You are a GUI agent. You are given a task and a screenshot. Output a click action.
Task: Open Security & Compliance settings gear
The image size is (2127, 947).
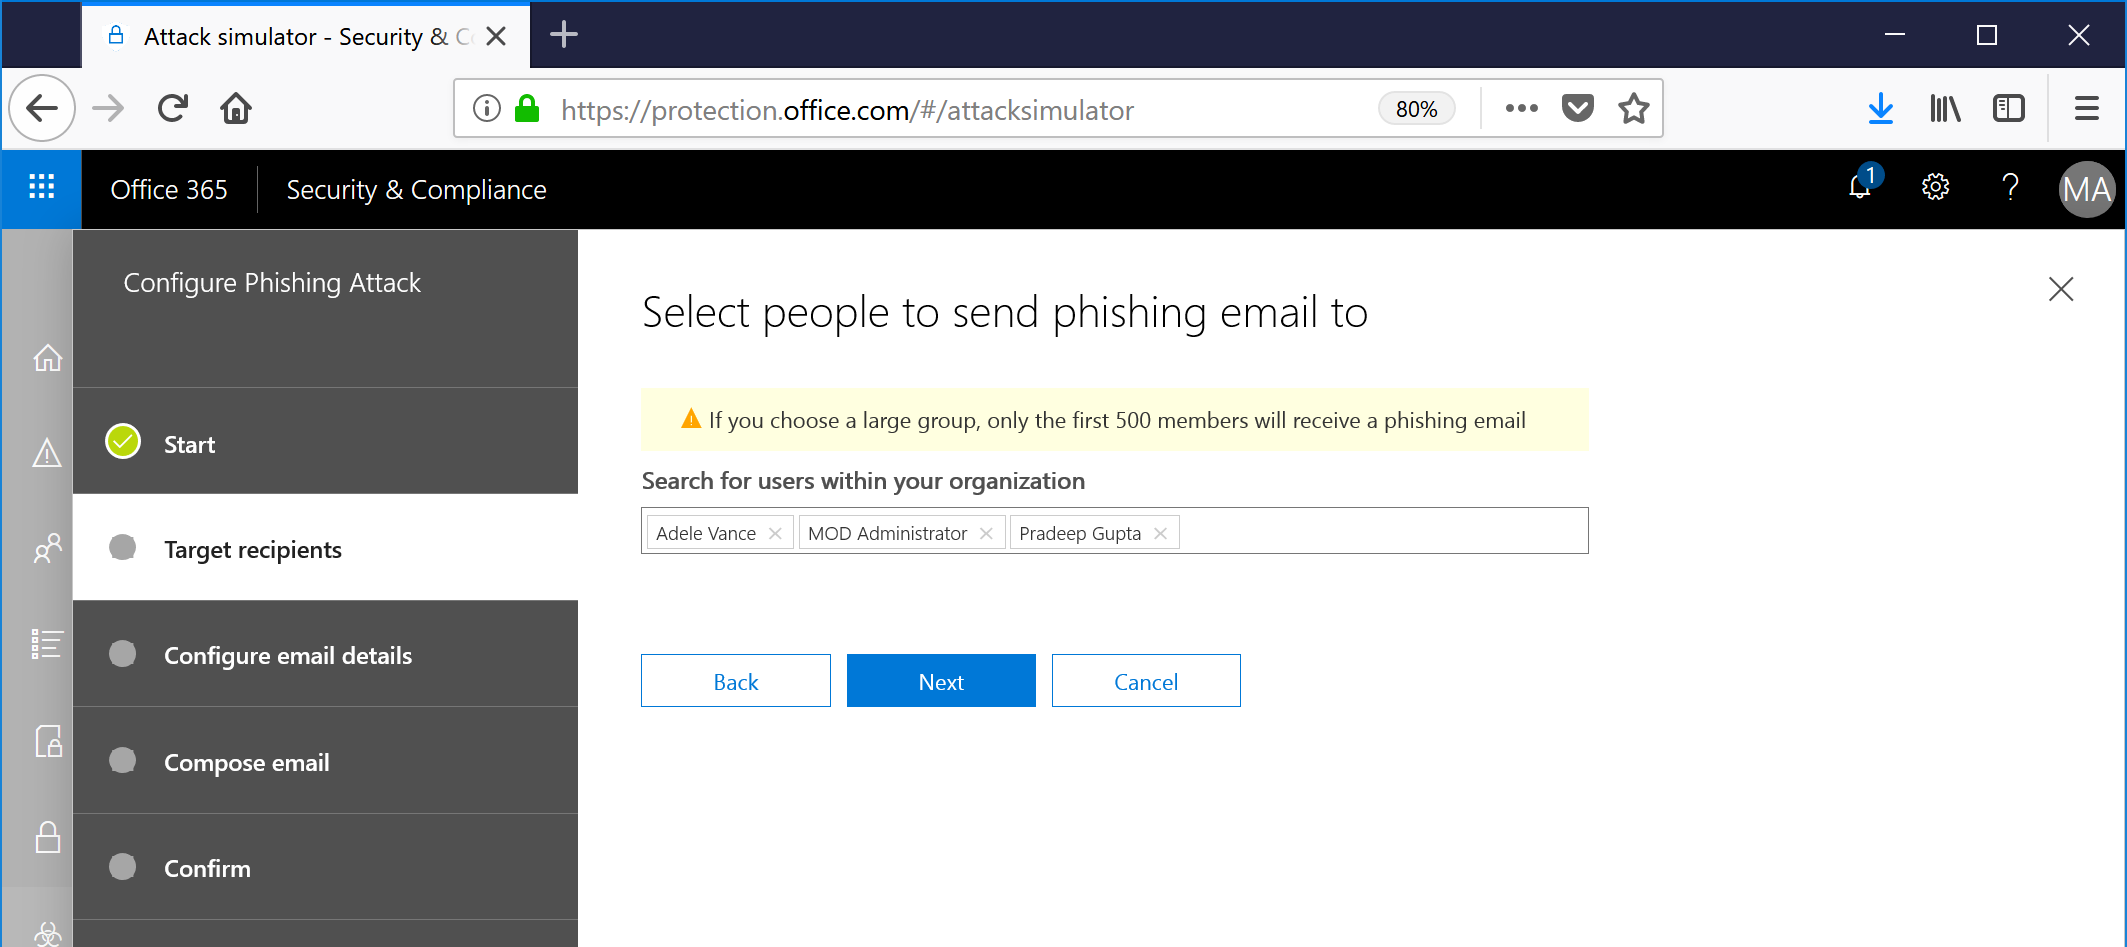click(1935, 187)
